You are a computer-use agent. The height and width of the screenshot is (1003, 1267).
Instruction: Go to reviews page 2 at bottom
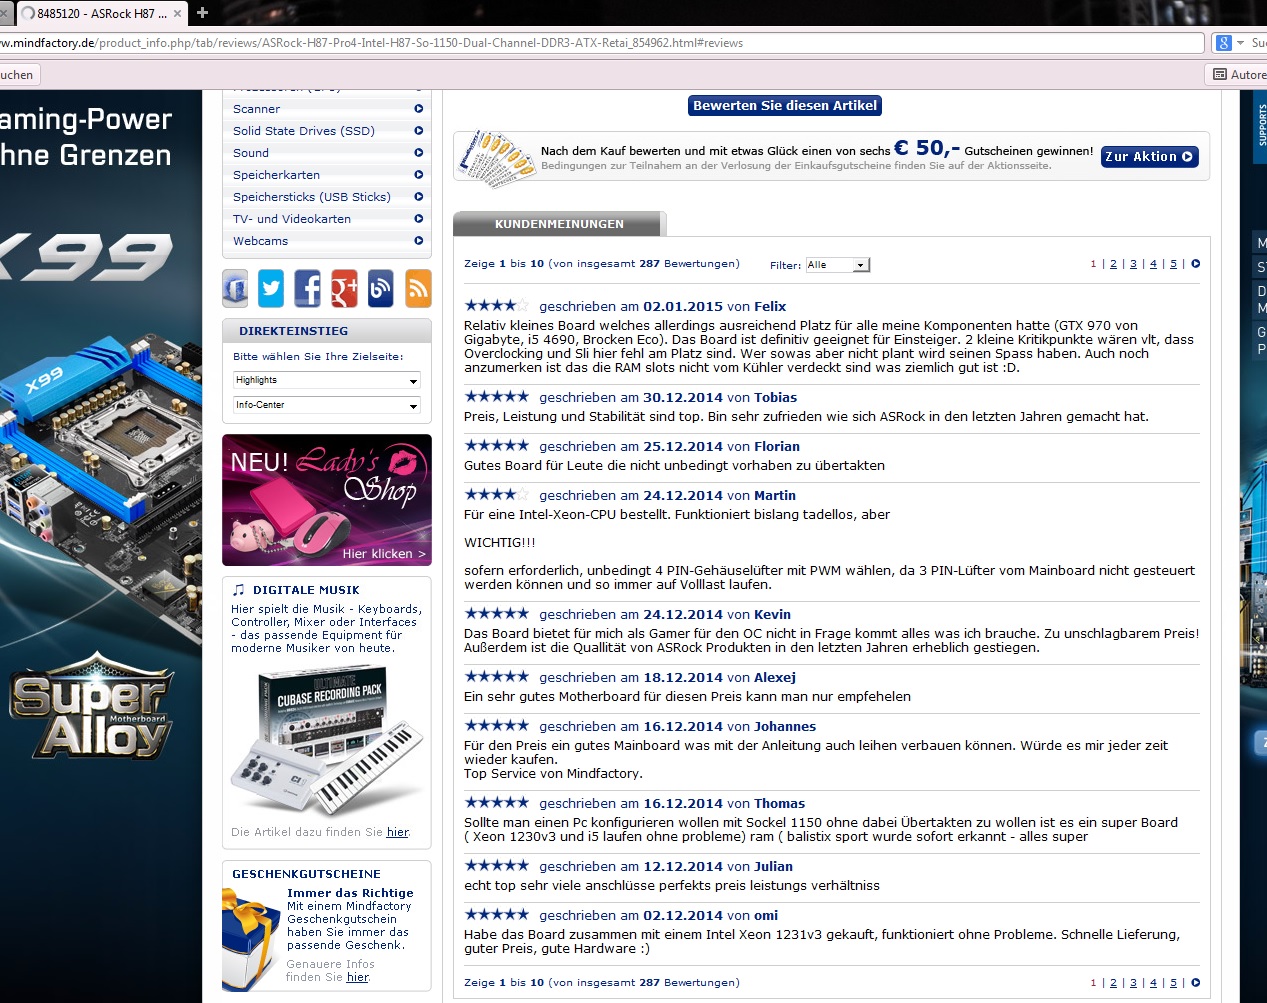click(1113, 982)
